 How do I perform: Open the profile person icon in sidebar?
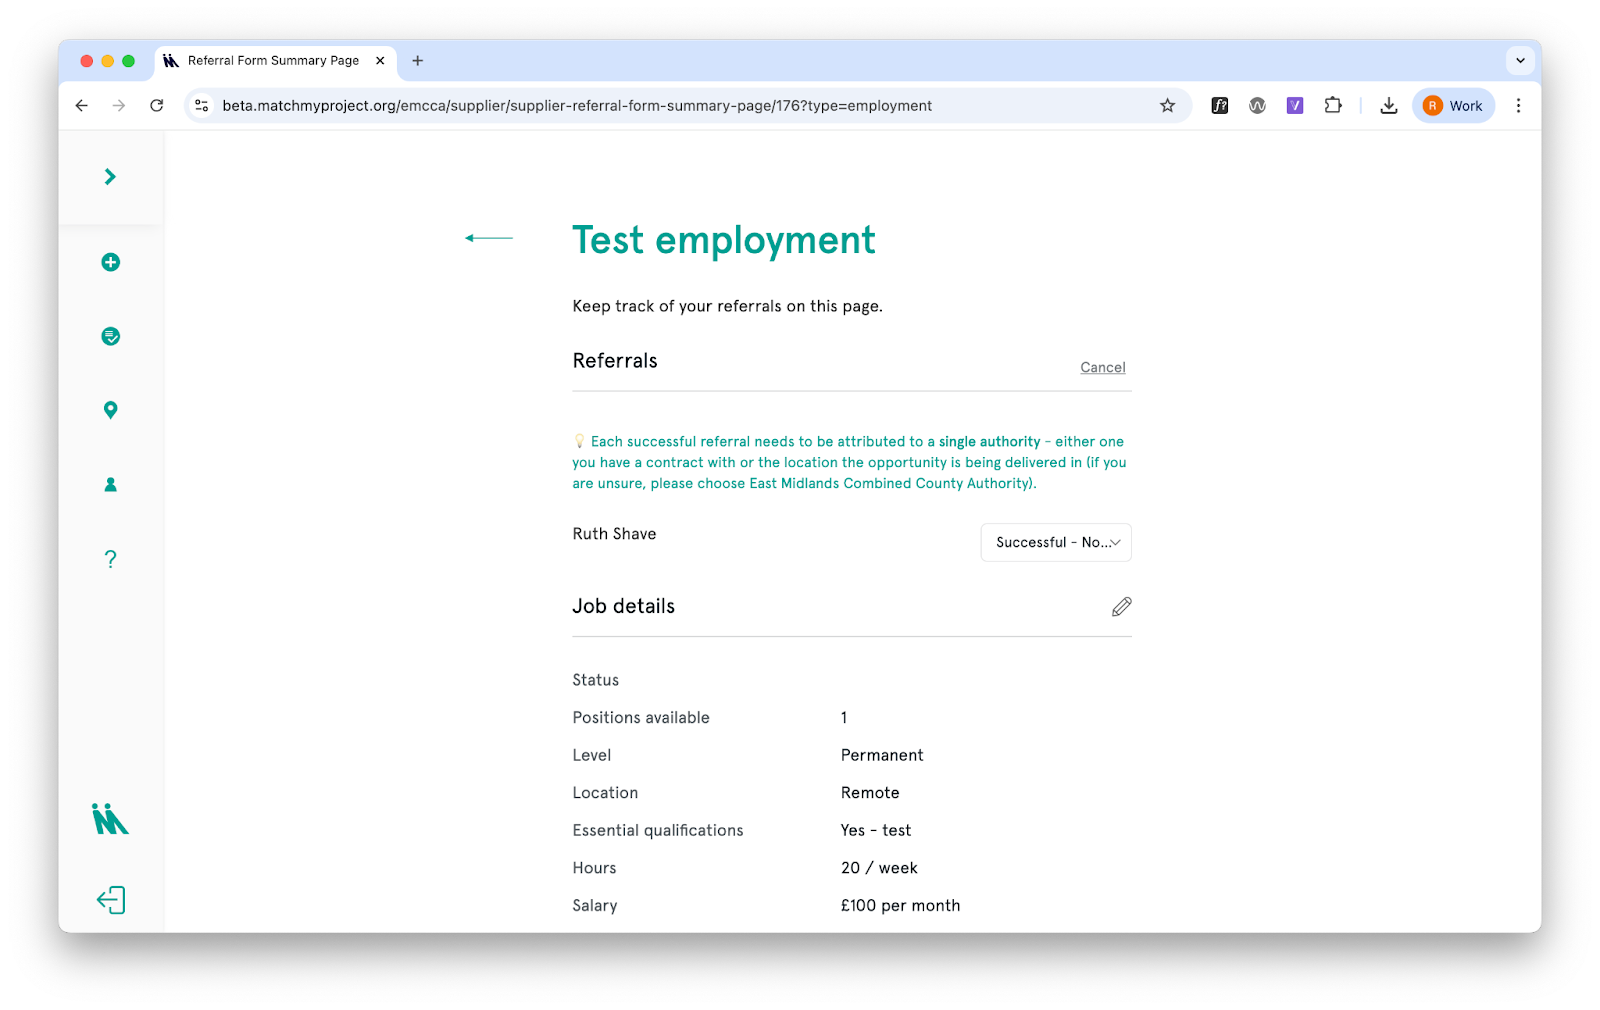(x=111, y=485)
